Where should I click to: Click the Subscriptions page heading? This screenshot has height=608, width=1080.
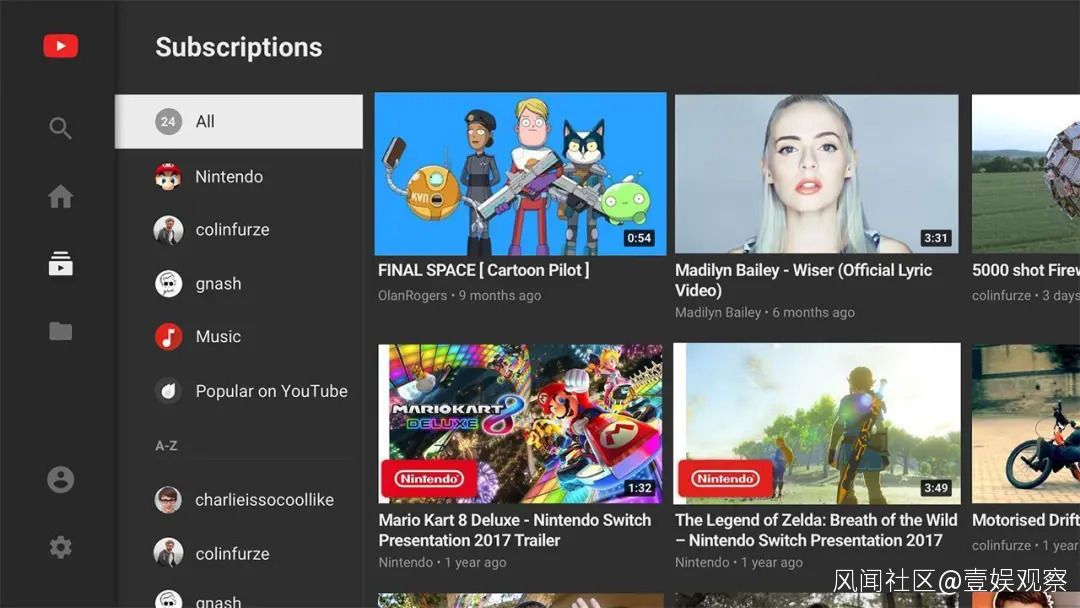coord(238,48)
